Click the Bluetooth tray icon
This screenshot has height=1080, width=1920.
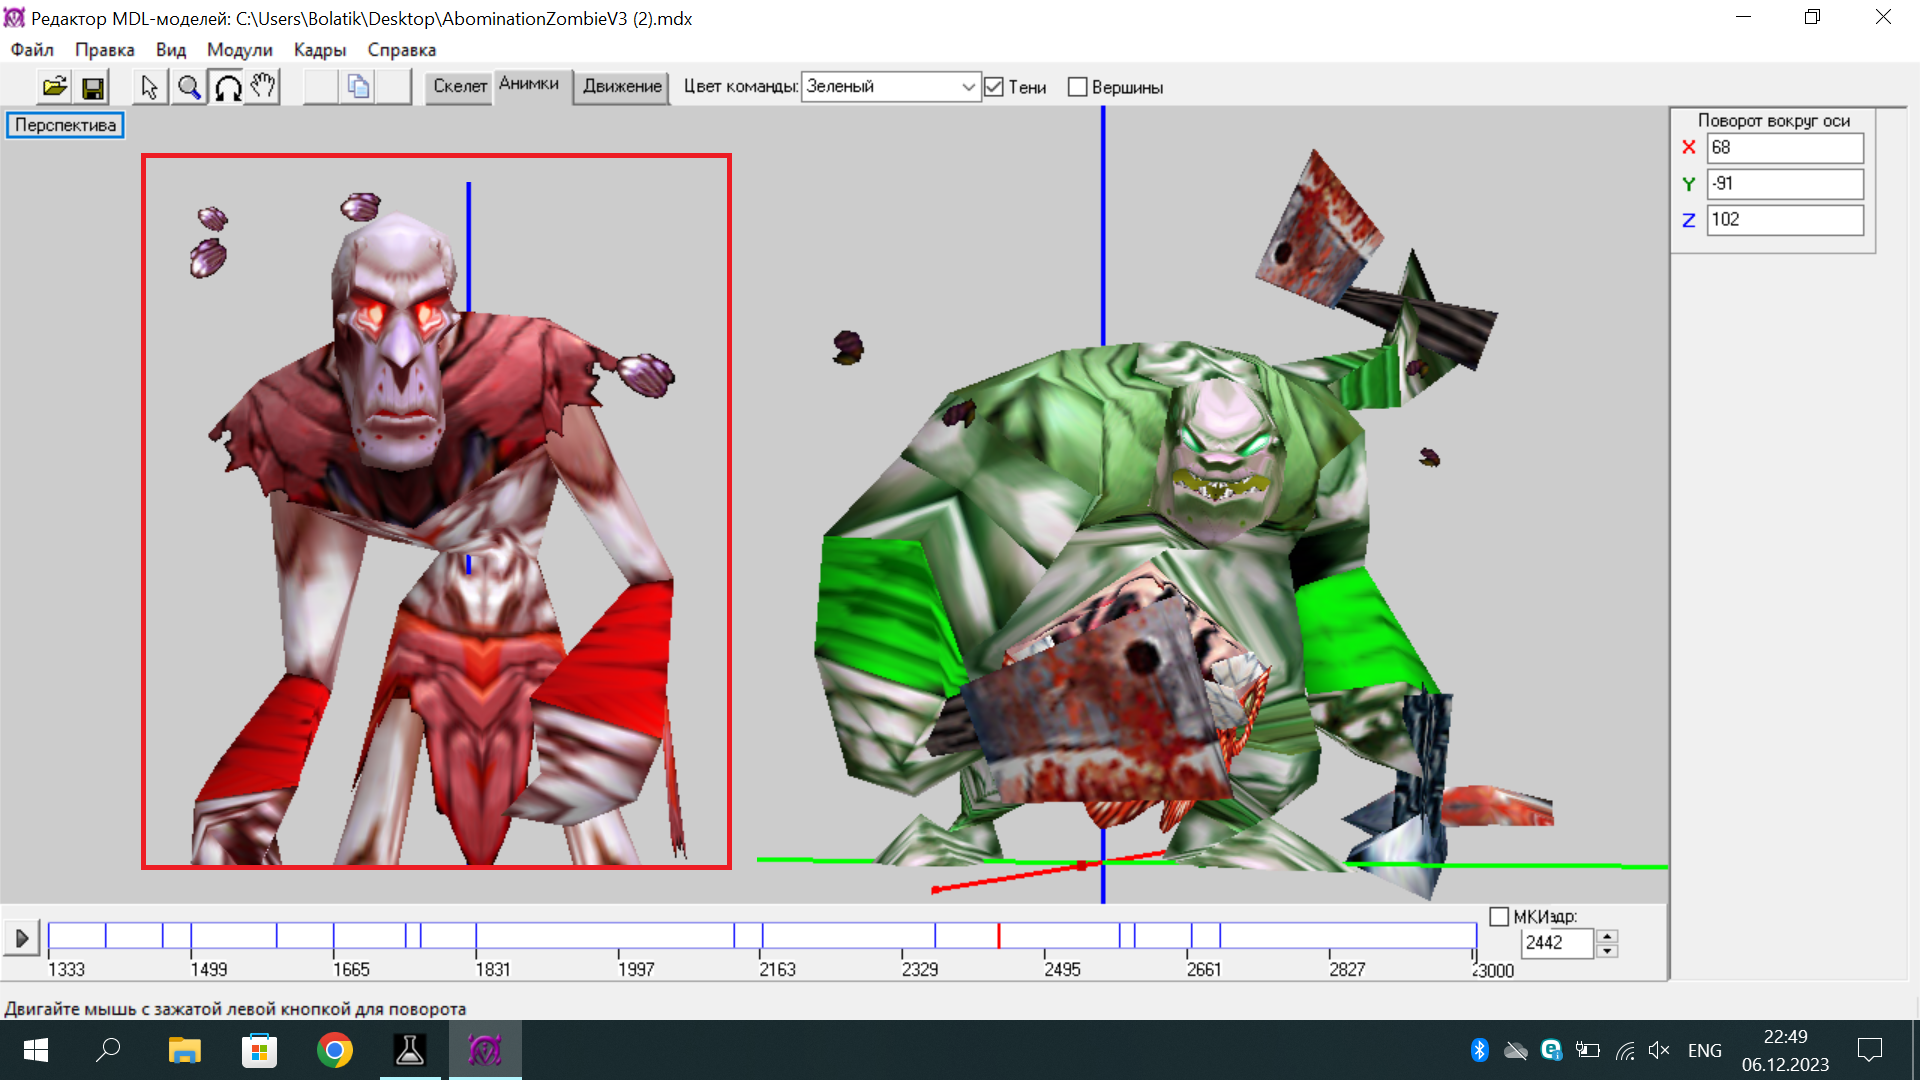coord(1479,1050)
